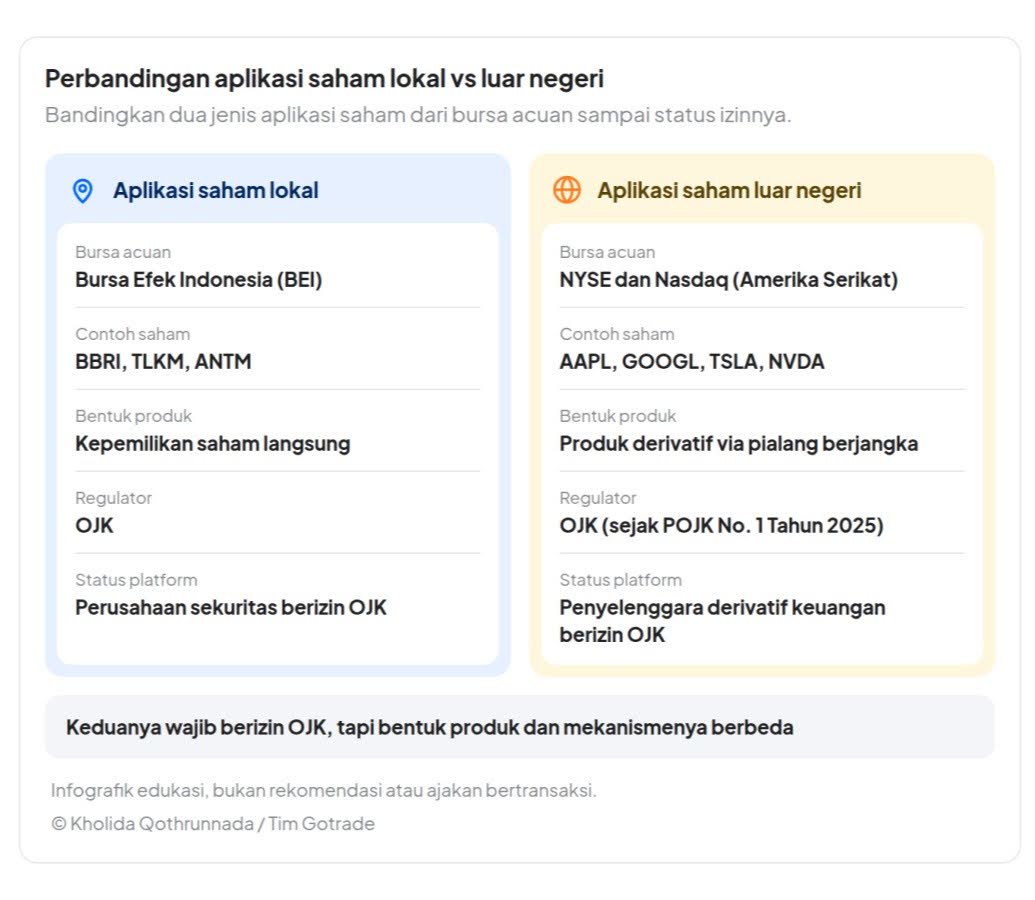Click the 'Aplikasi saham lokal' card title
Screen dimensions: 1035x900
click(x=216, y=190)
